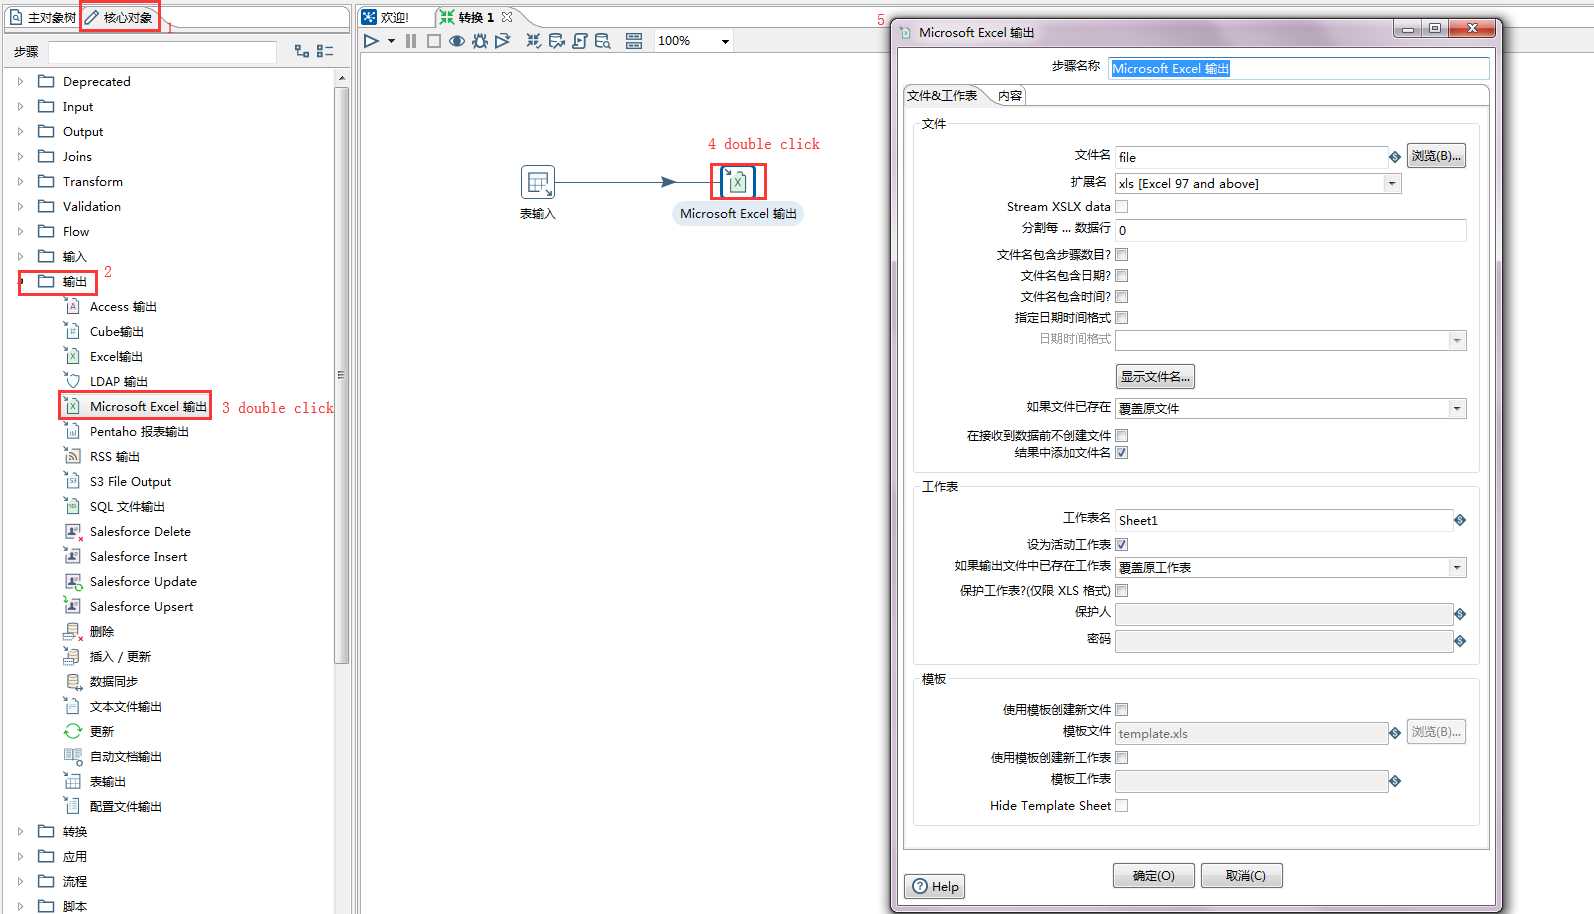Pause the running transformation

411,41
